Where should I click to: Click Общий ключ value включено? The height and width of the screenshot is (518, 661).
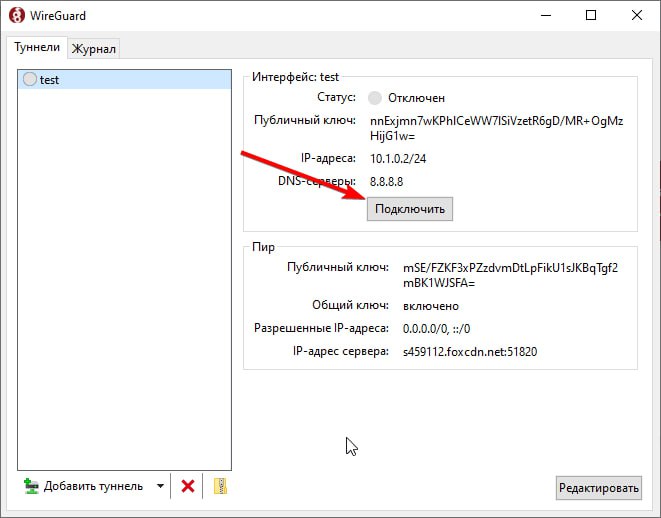click(x=430, y=306)
